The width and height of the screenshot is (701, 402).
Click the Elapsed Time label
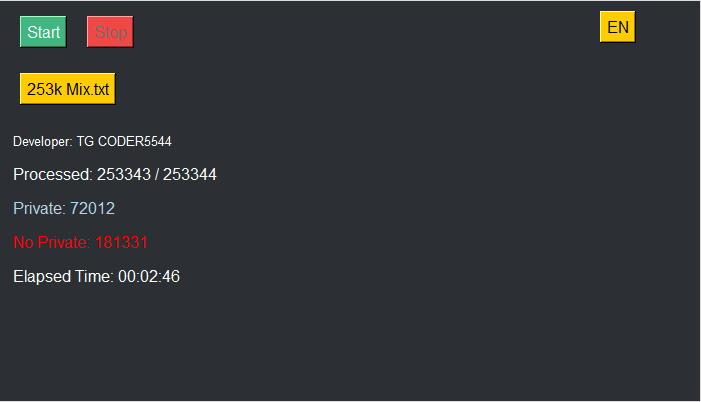point(63,277)
